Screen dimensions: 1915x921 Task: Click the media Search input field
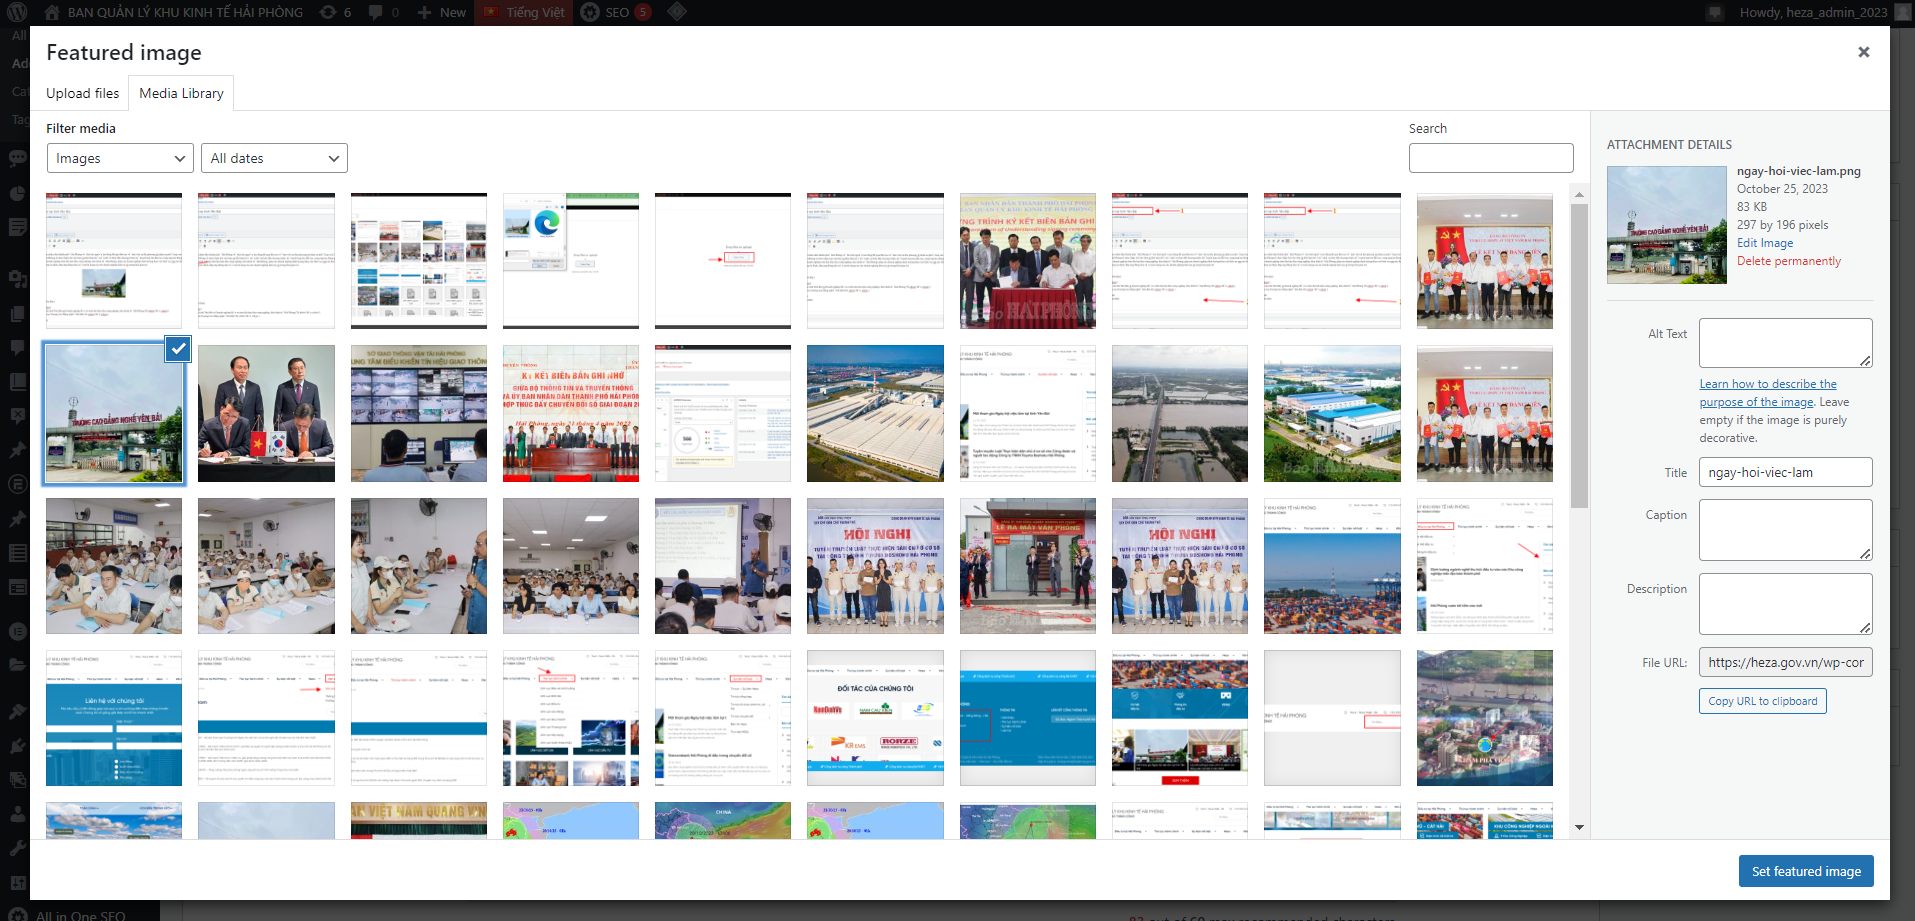pyautogui.click(x=1490, y=158)
